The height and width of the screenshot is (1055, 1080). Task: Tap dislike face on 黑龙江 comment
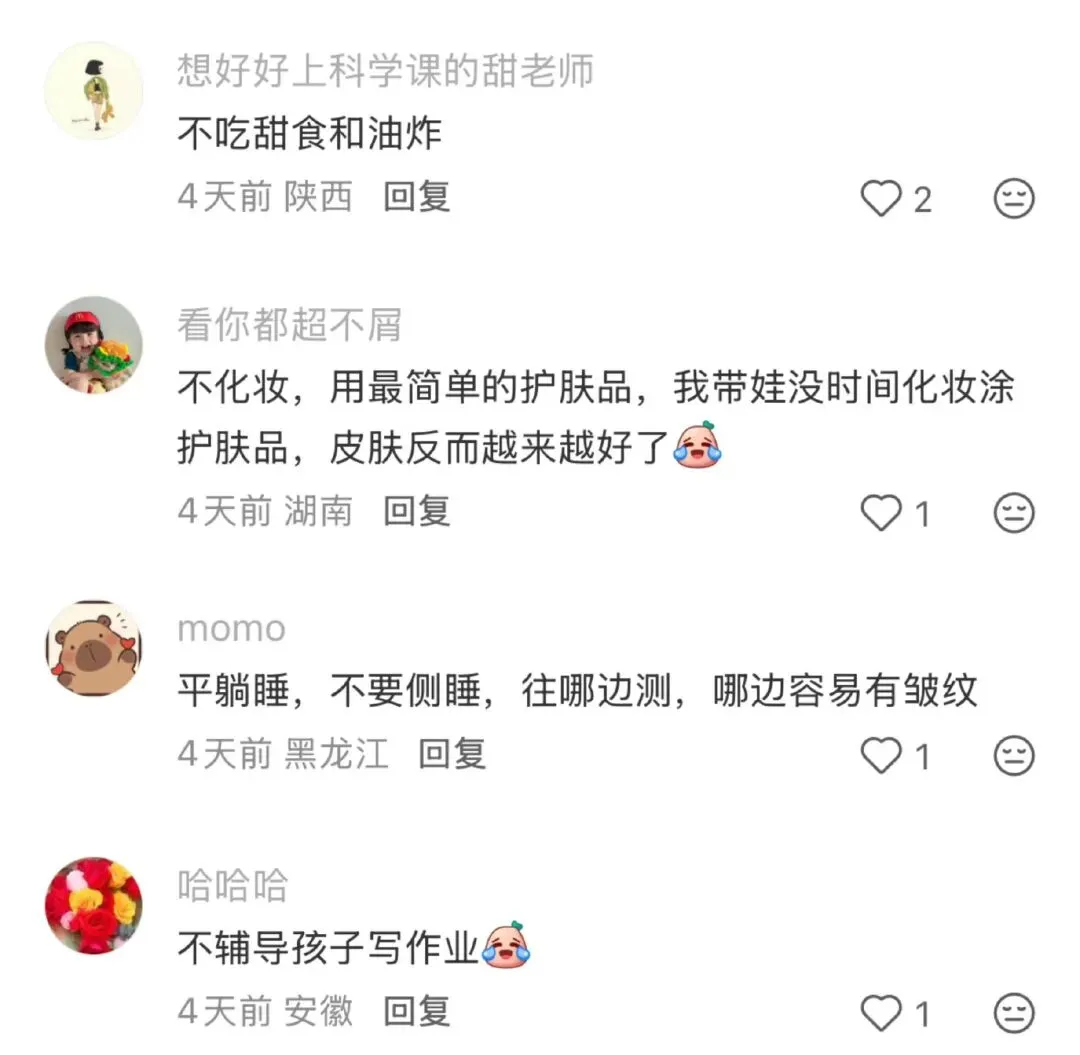coord(1014,755)
